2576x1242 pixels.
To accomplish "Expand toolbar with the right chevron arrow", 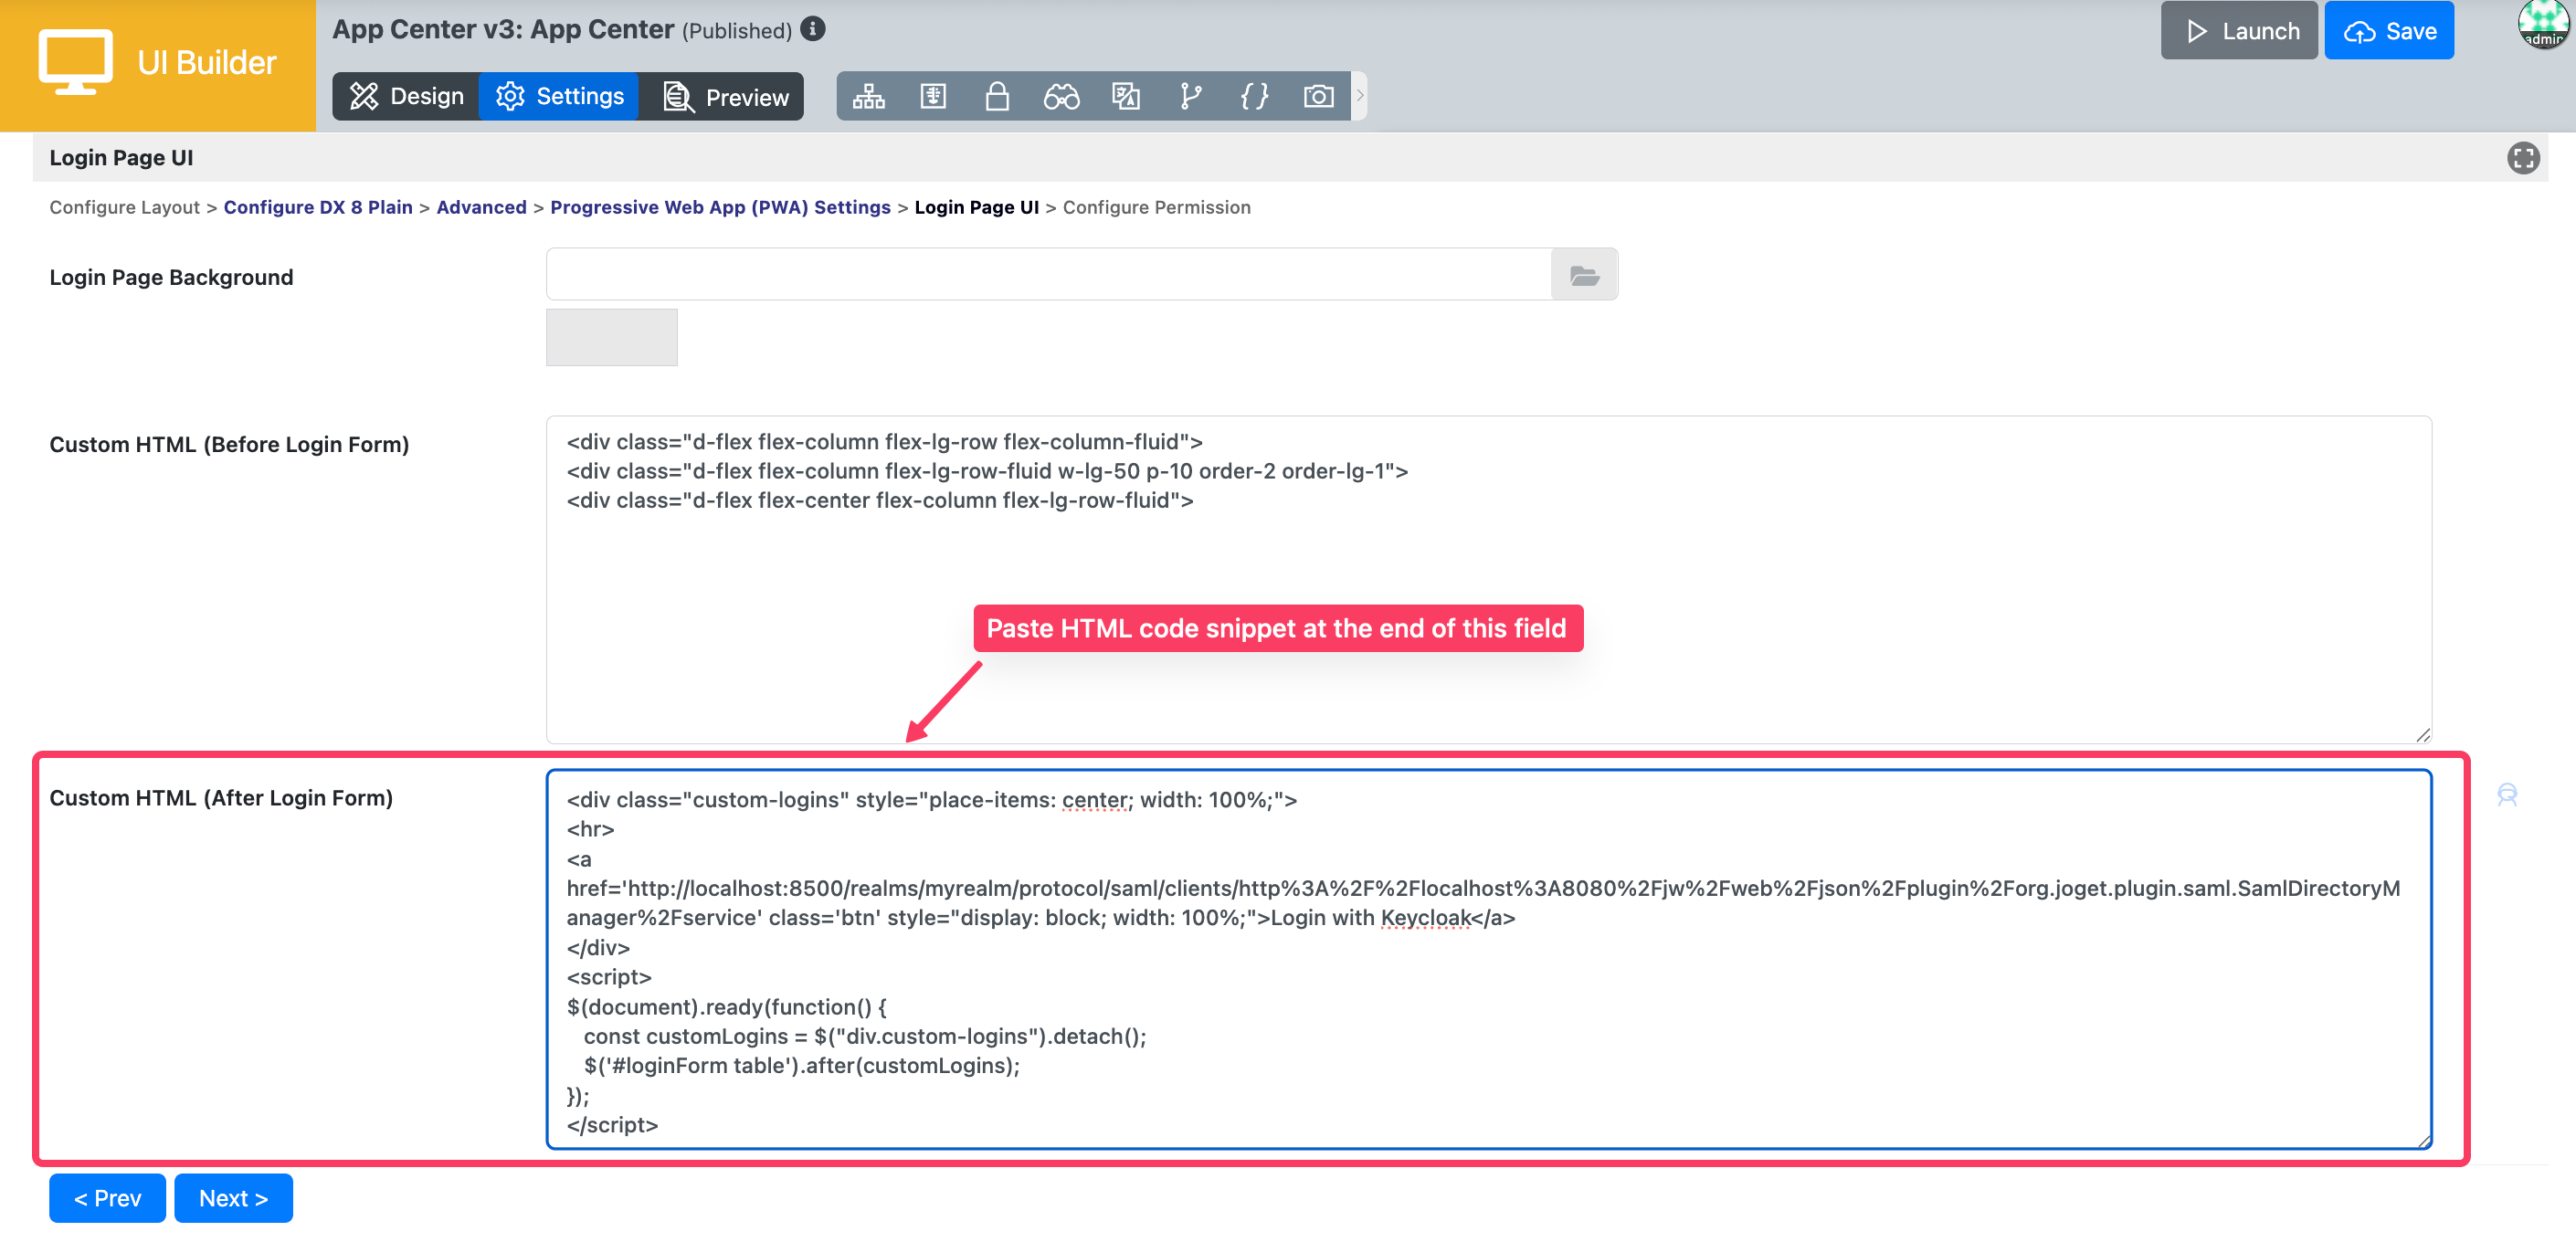I will tap(1359, 96).
